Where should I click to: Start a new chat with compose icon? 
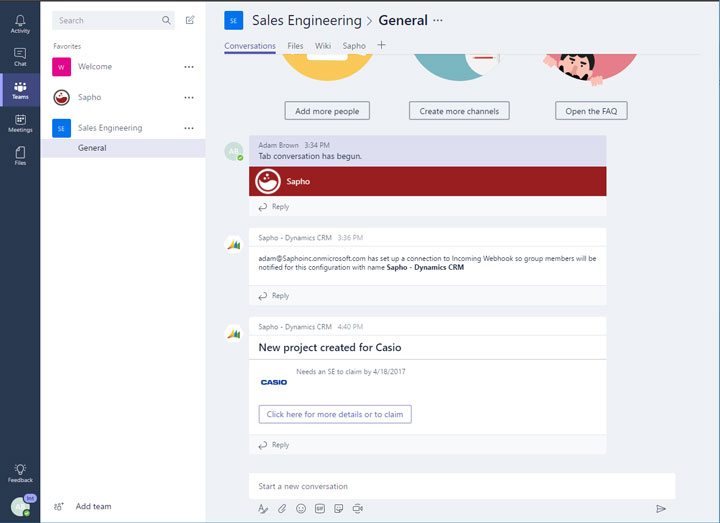click(190, 20)
